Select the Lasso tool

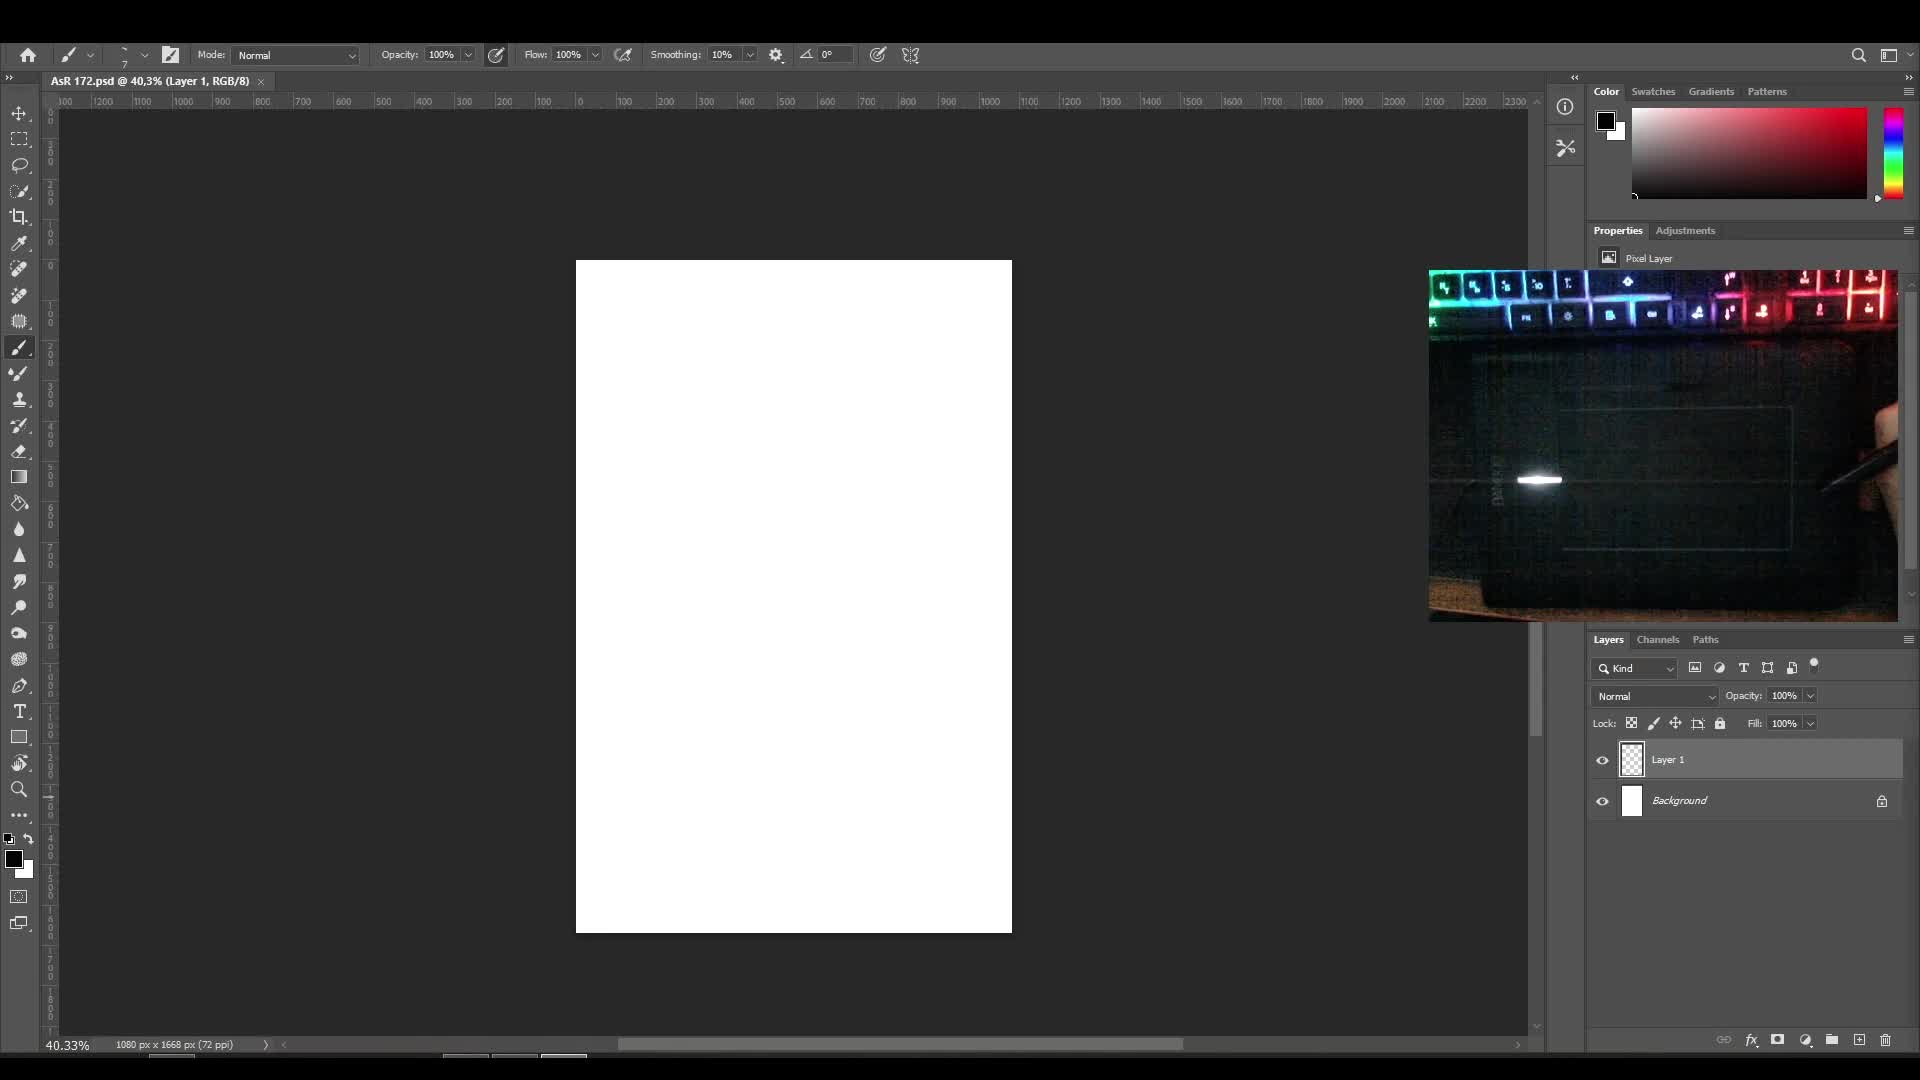tap(19, 165)
